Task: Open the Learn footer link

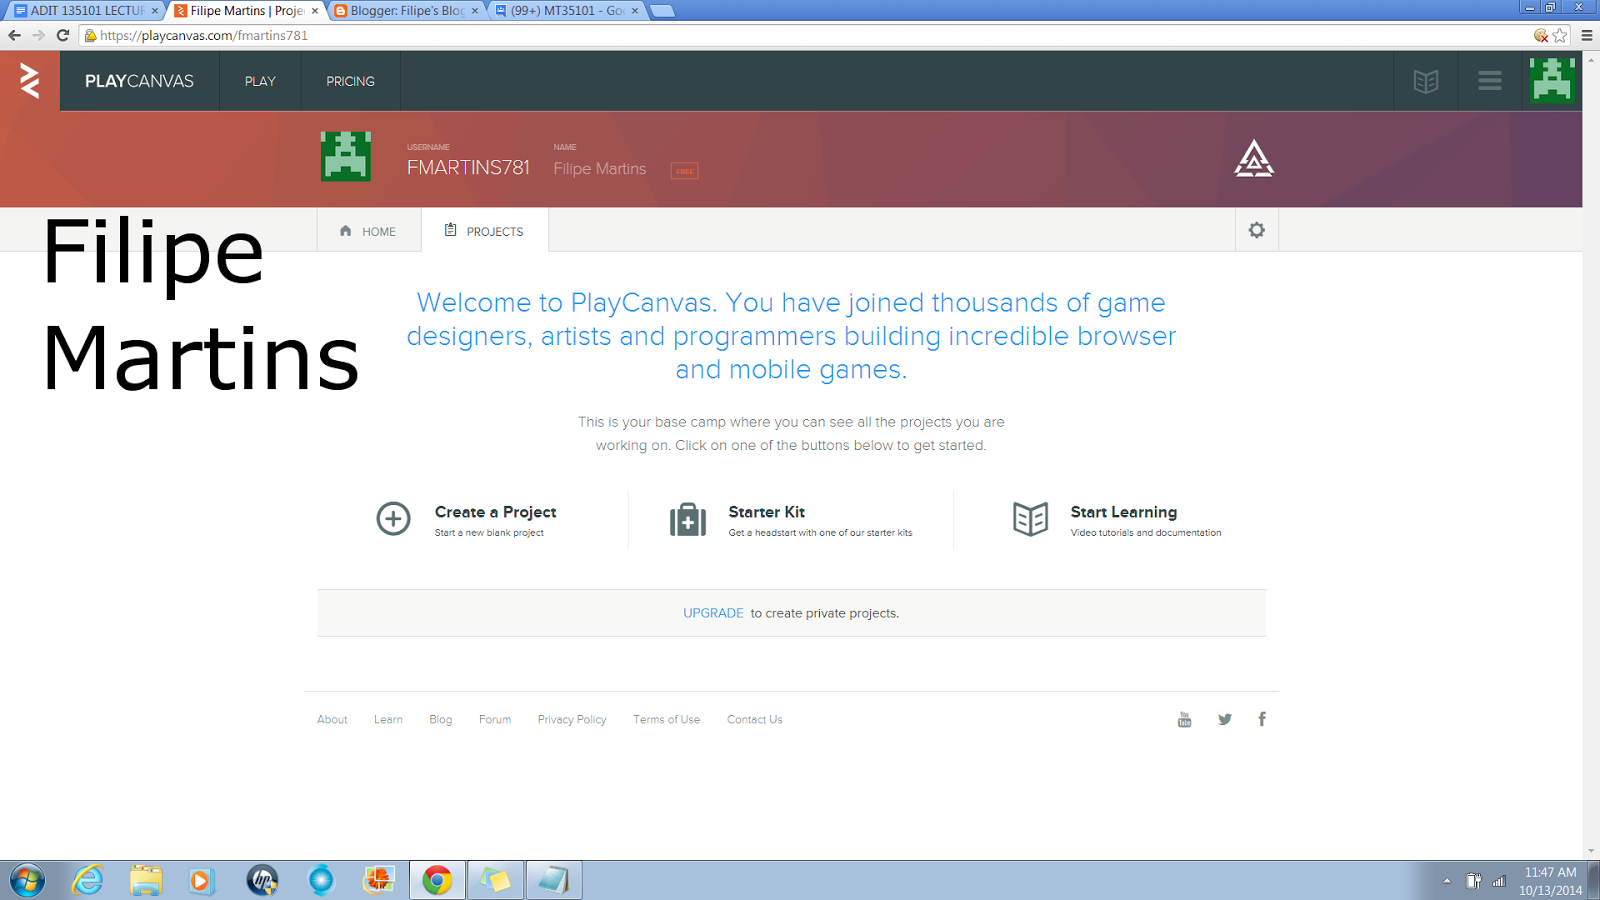Action: (x=388, y=720)
